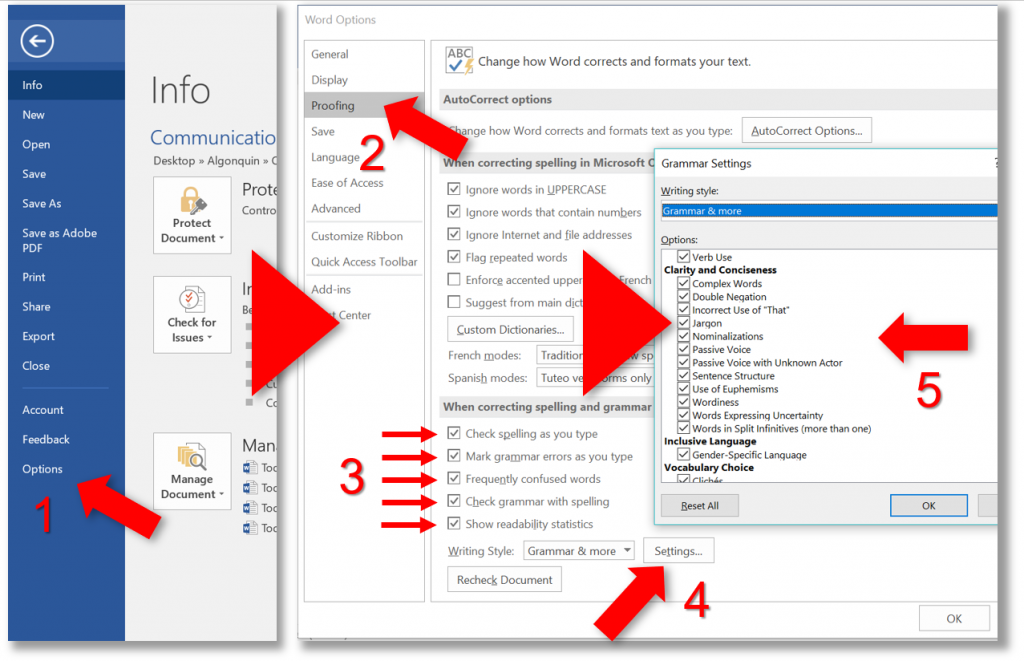This screenshot has height=661, width=1024.
Task: Select Advanced category in Word Options
Action: [x=364, y=208]
